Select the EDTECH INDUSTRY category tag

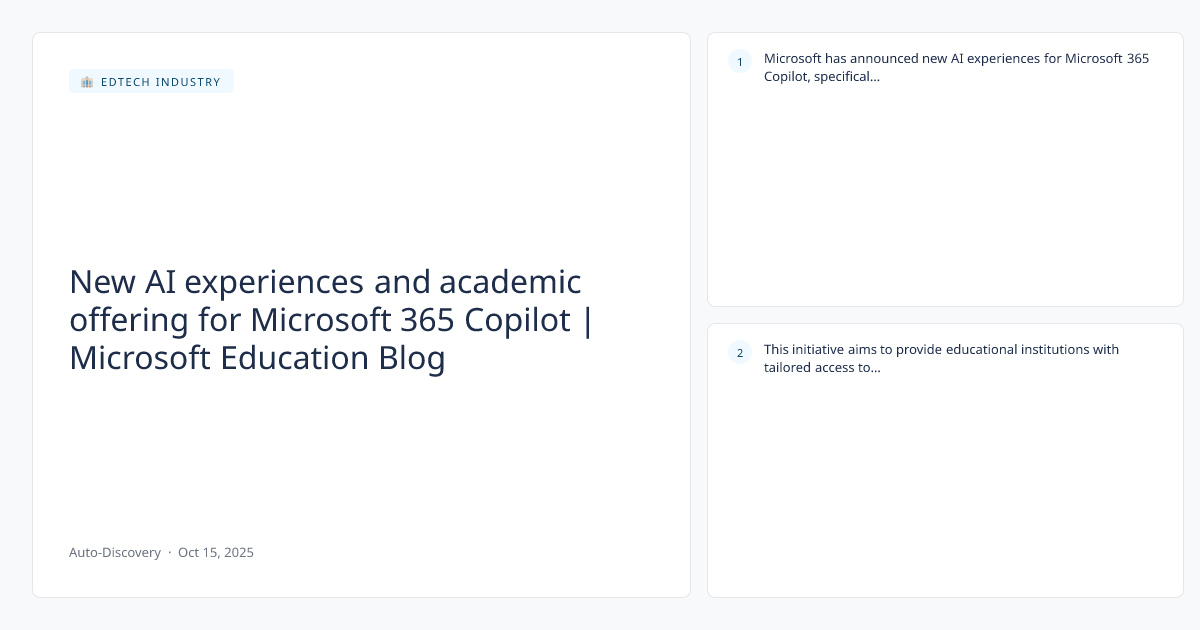pyautogui.click(x=160, y=82)
